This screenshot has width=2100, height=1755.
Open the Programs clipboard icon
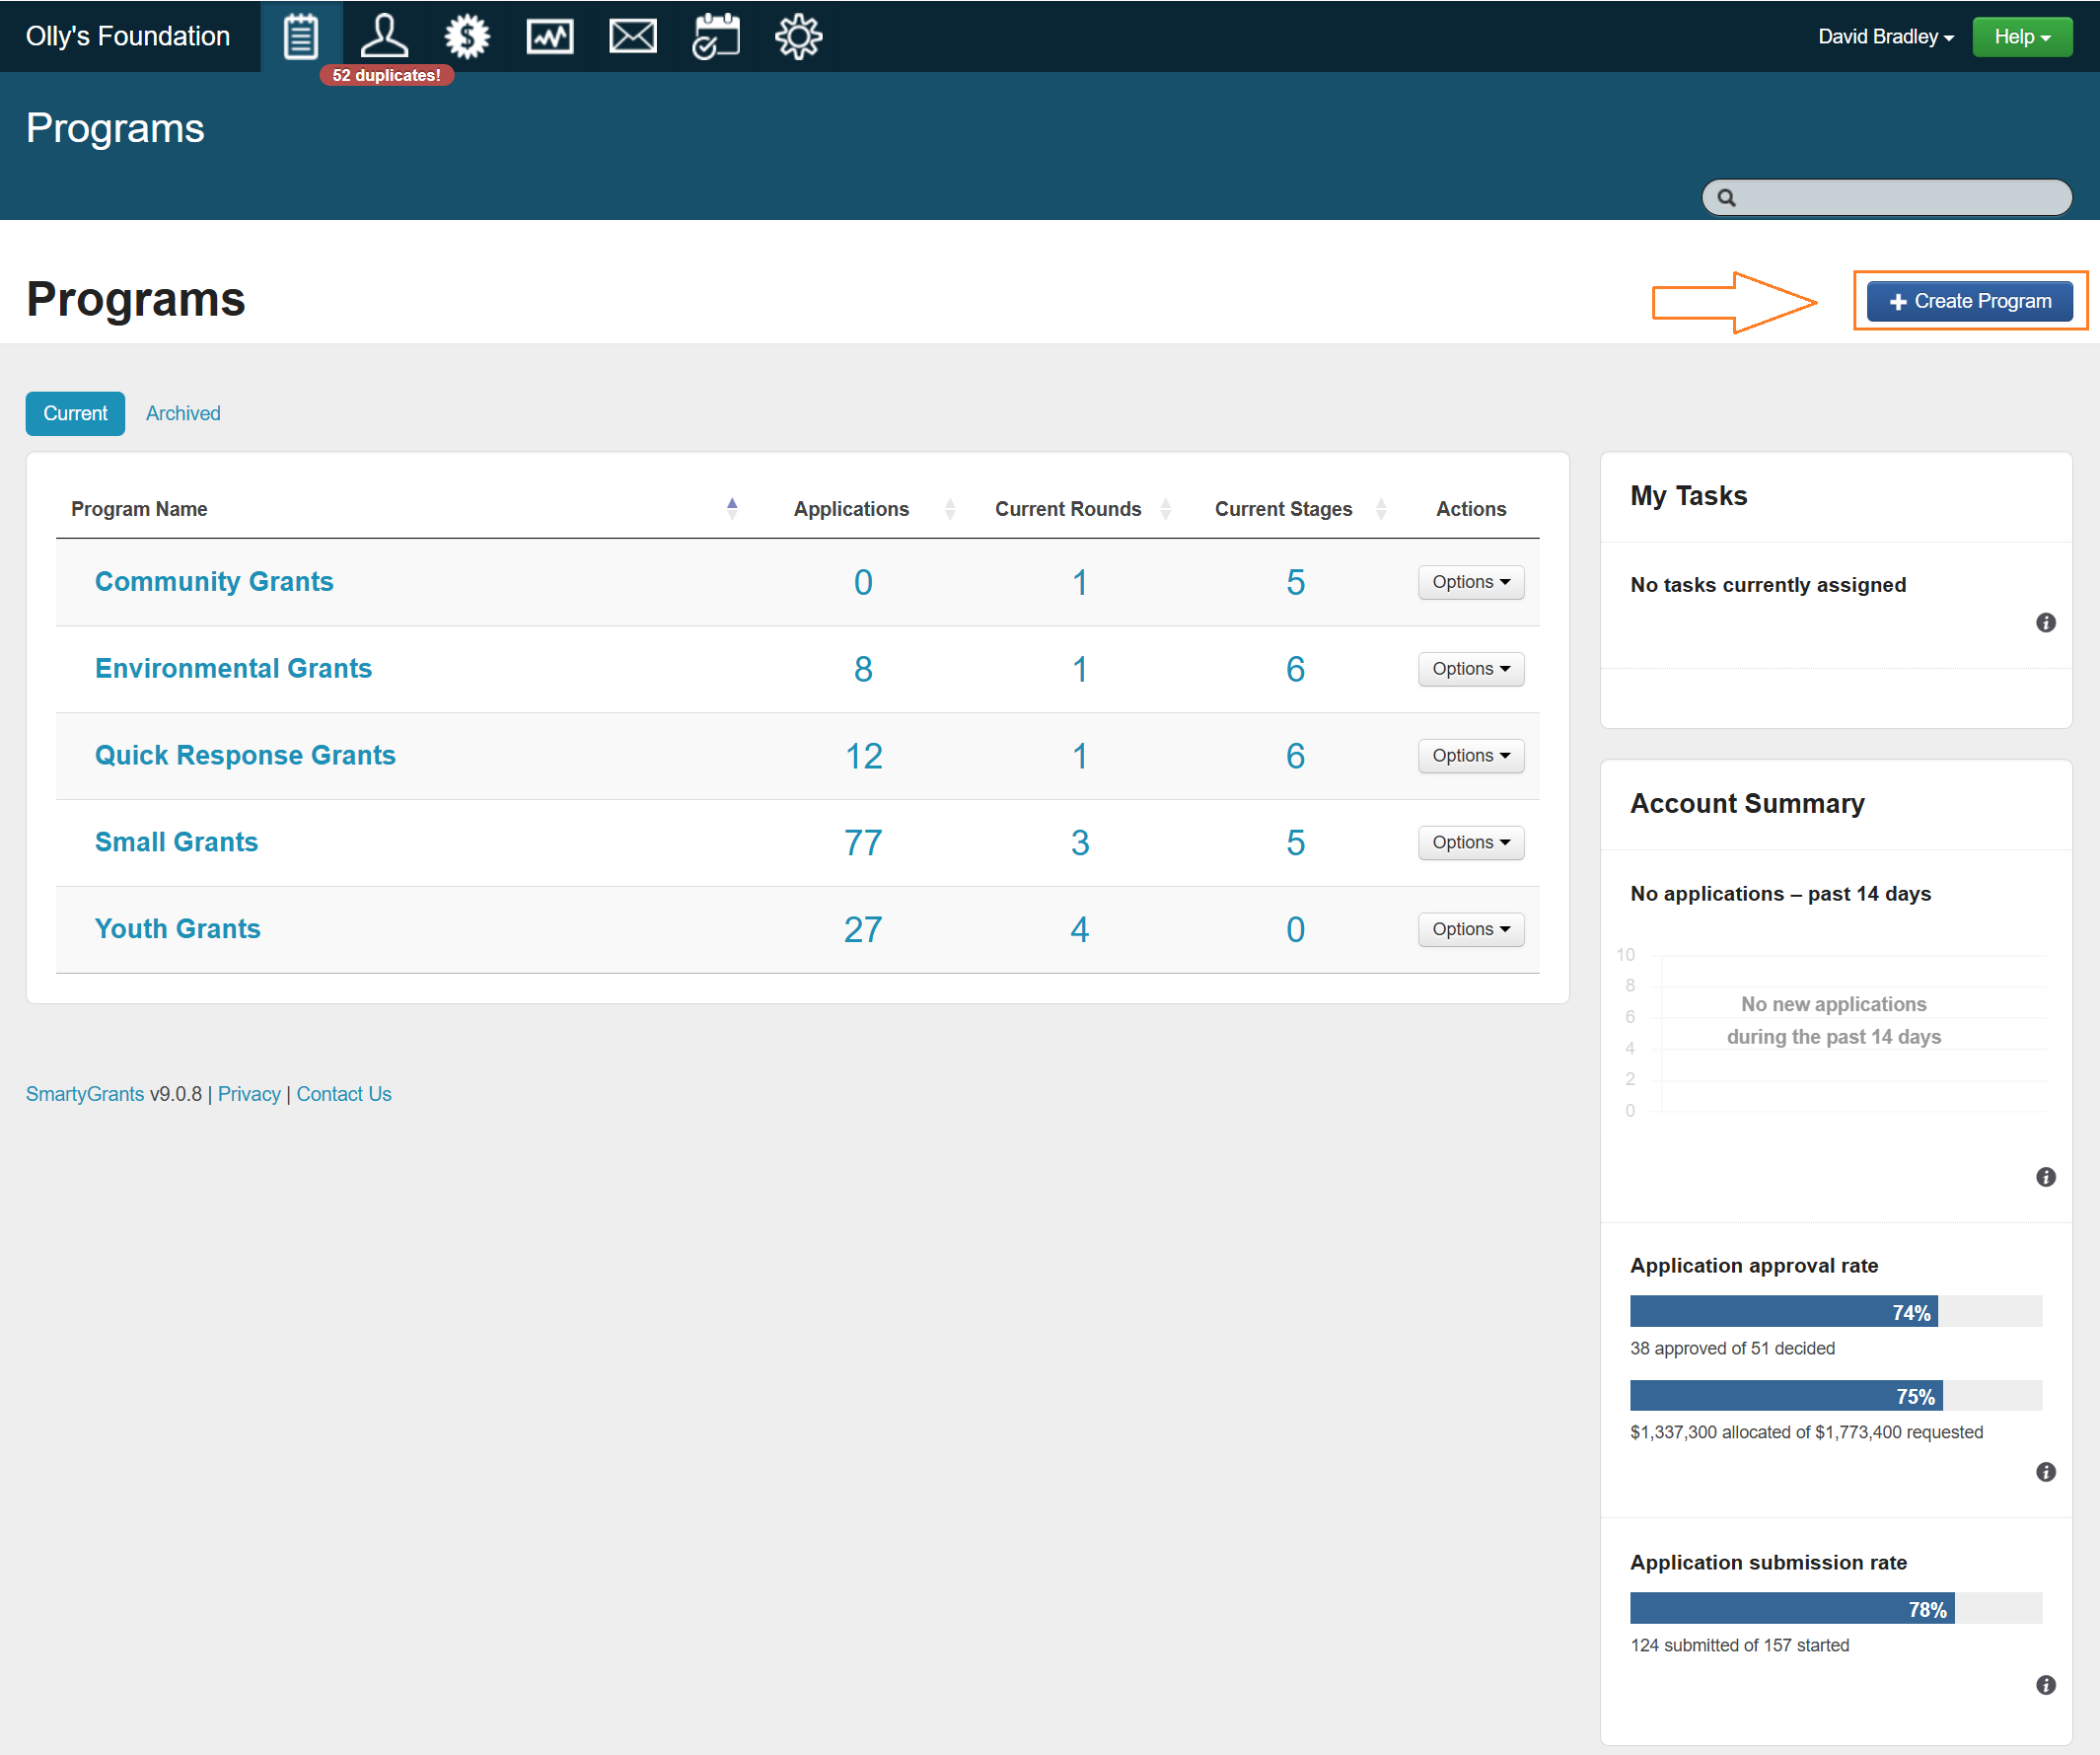(x=300, y=37)
